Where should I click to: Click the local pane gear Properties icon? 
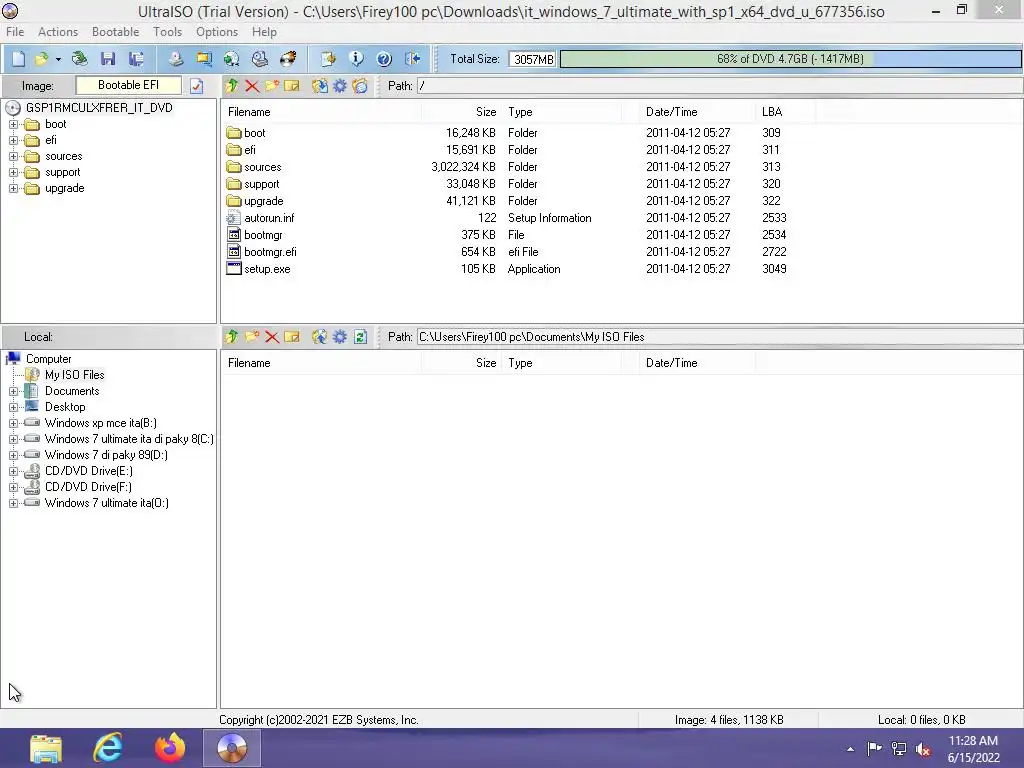pos(340,336)
